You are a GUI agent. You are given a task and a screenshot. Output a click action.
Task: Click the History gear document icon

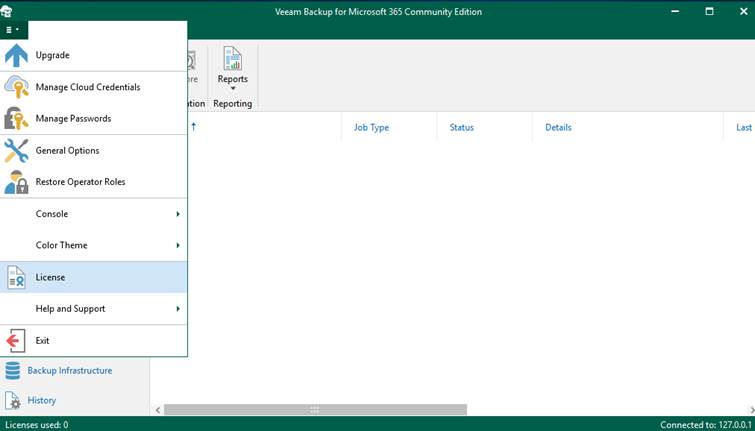tap(13, 401)
